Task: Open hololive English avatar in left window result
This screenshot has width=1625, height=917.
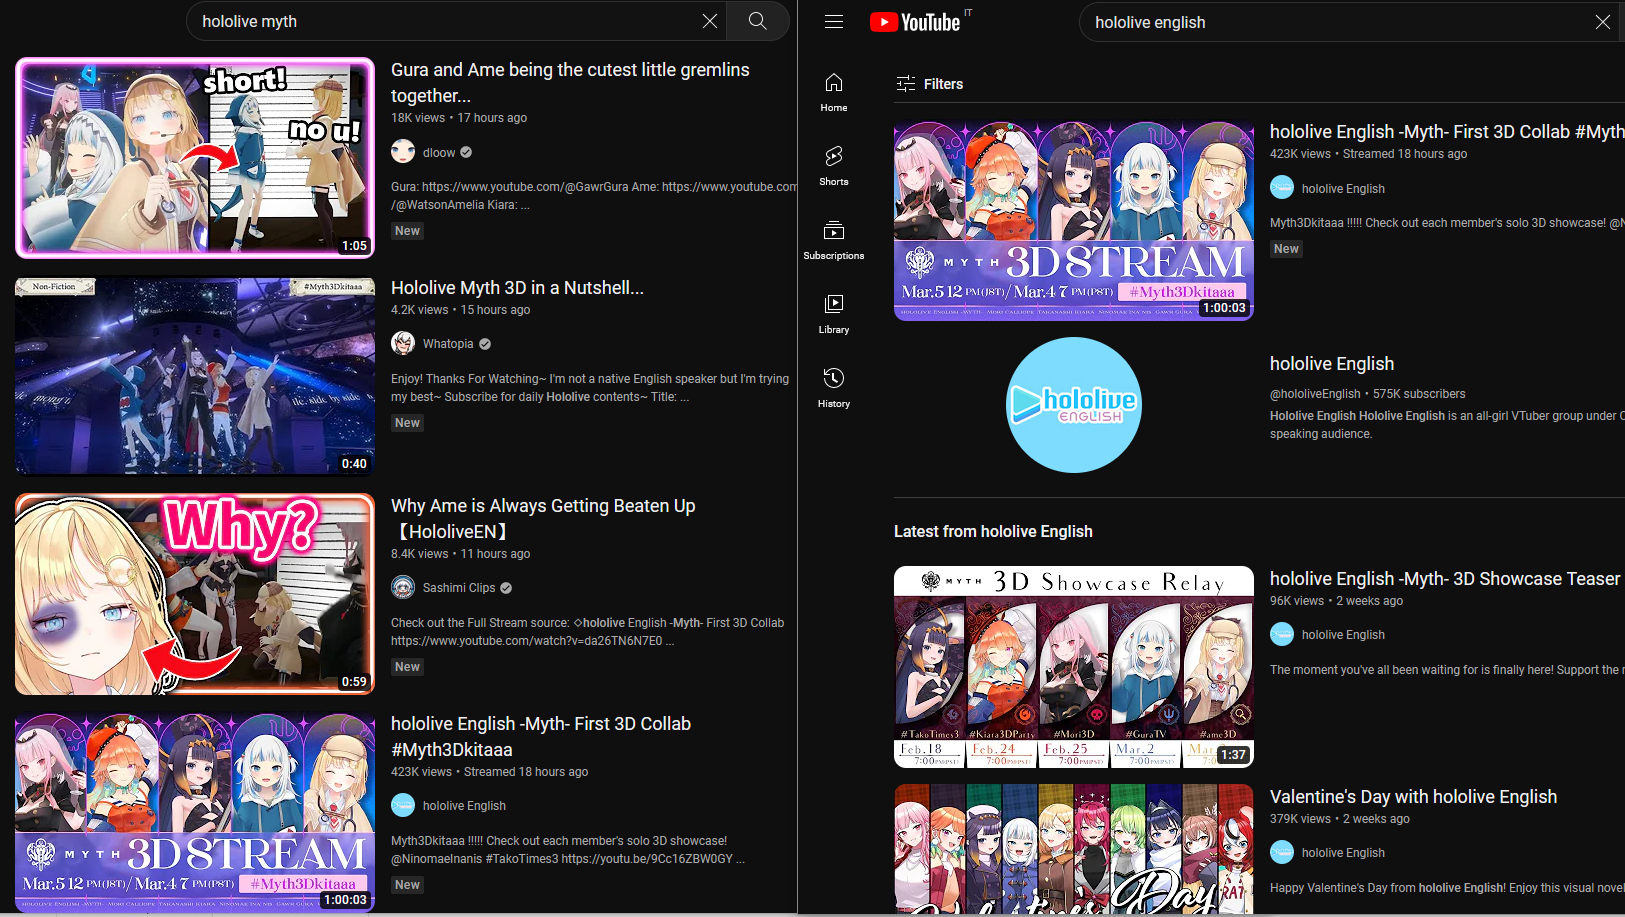Action: click(x=403, y=806)
